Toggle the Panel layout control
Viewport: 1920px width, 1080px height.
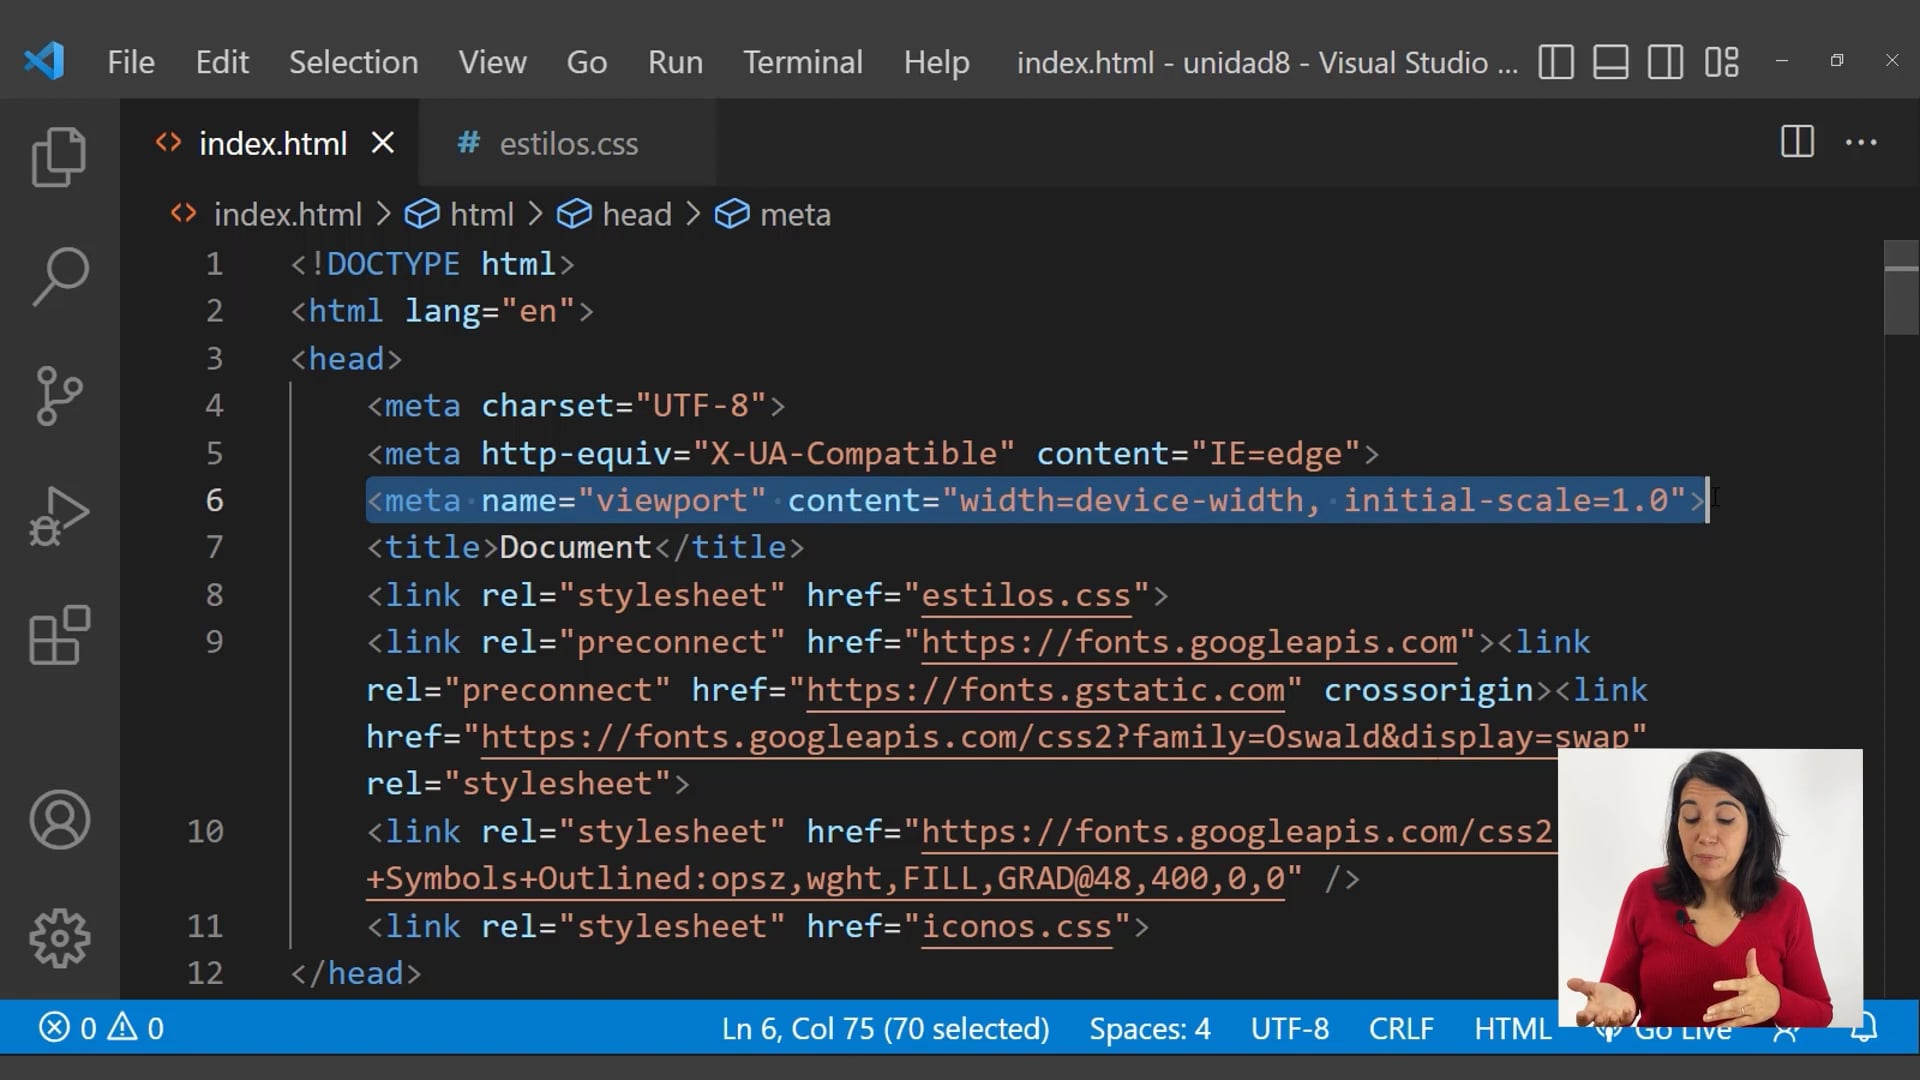(x=1609, y=62)
